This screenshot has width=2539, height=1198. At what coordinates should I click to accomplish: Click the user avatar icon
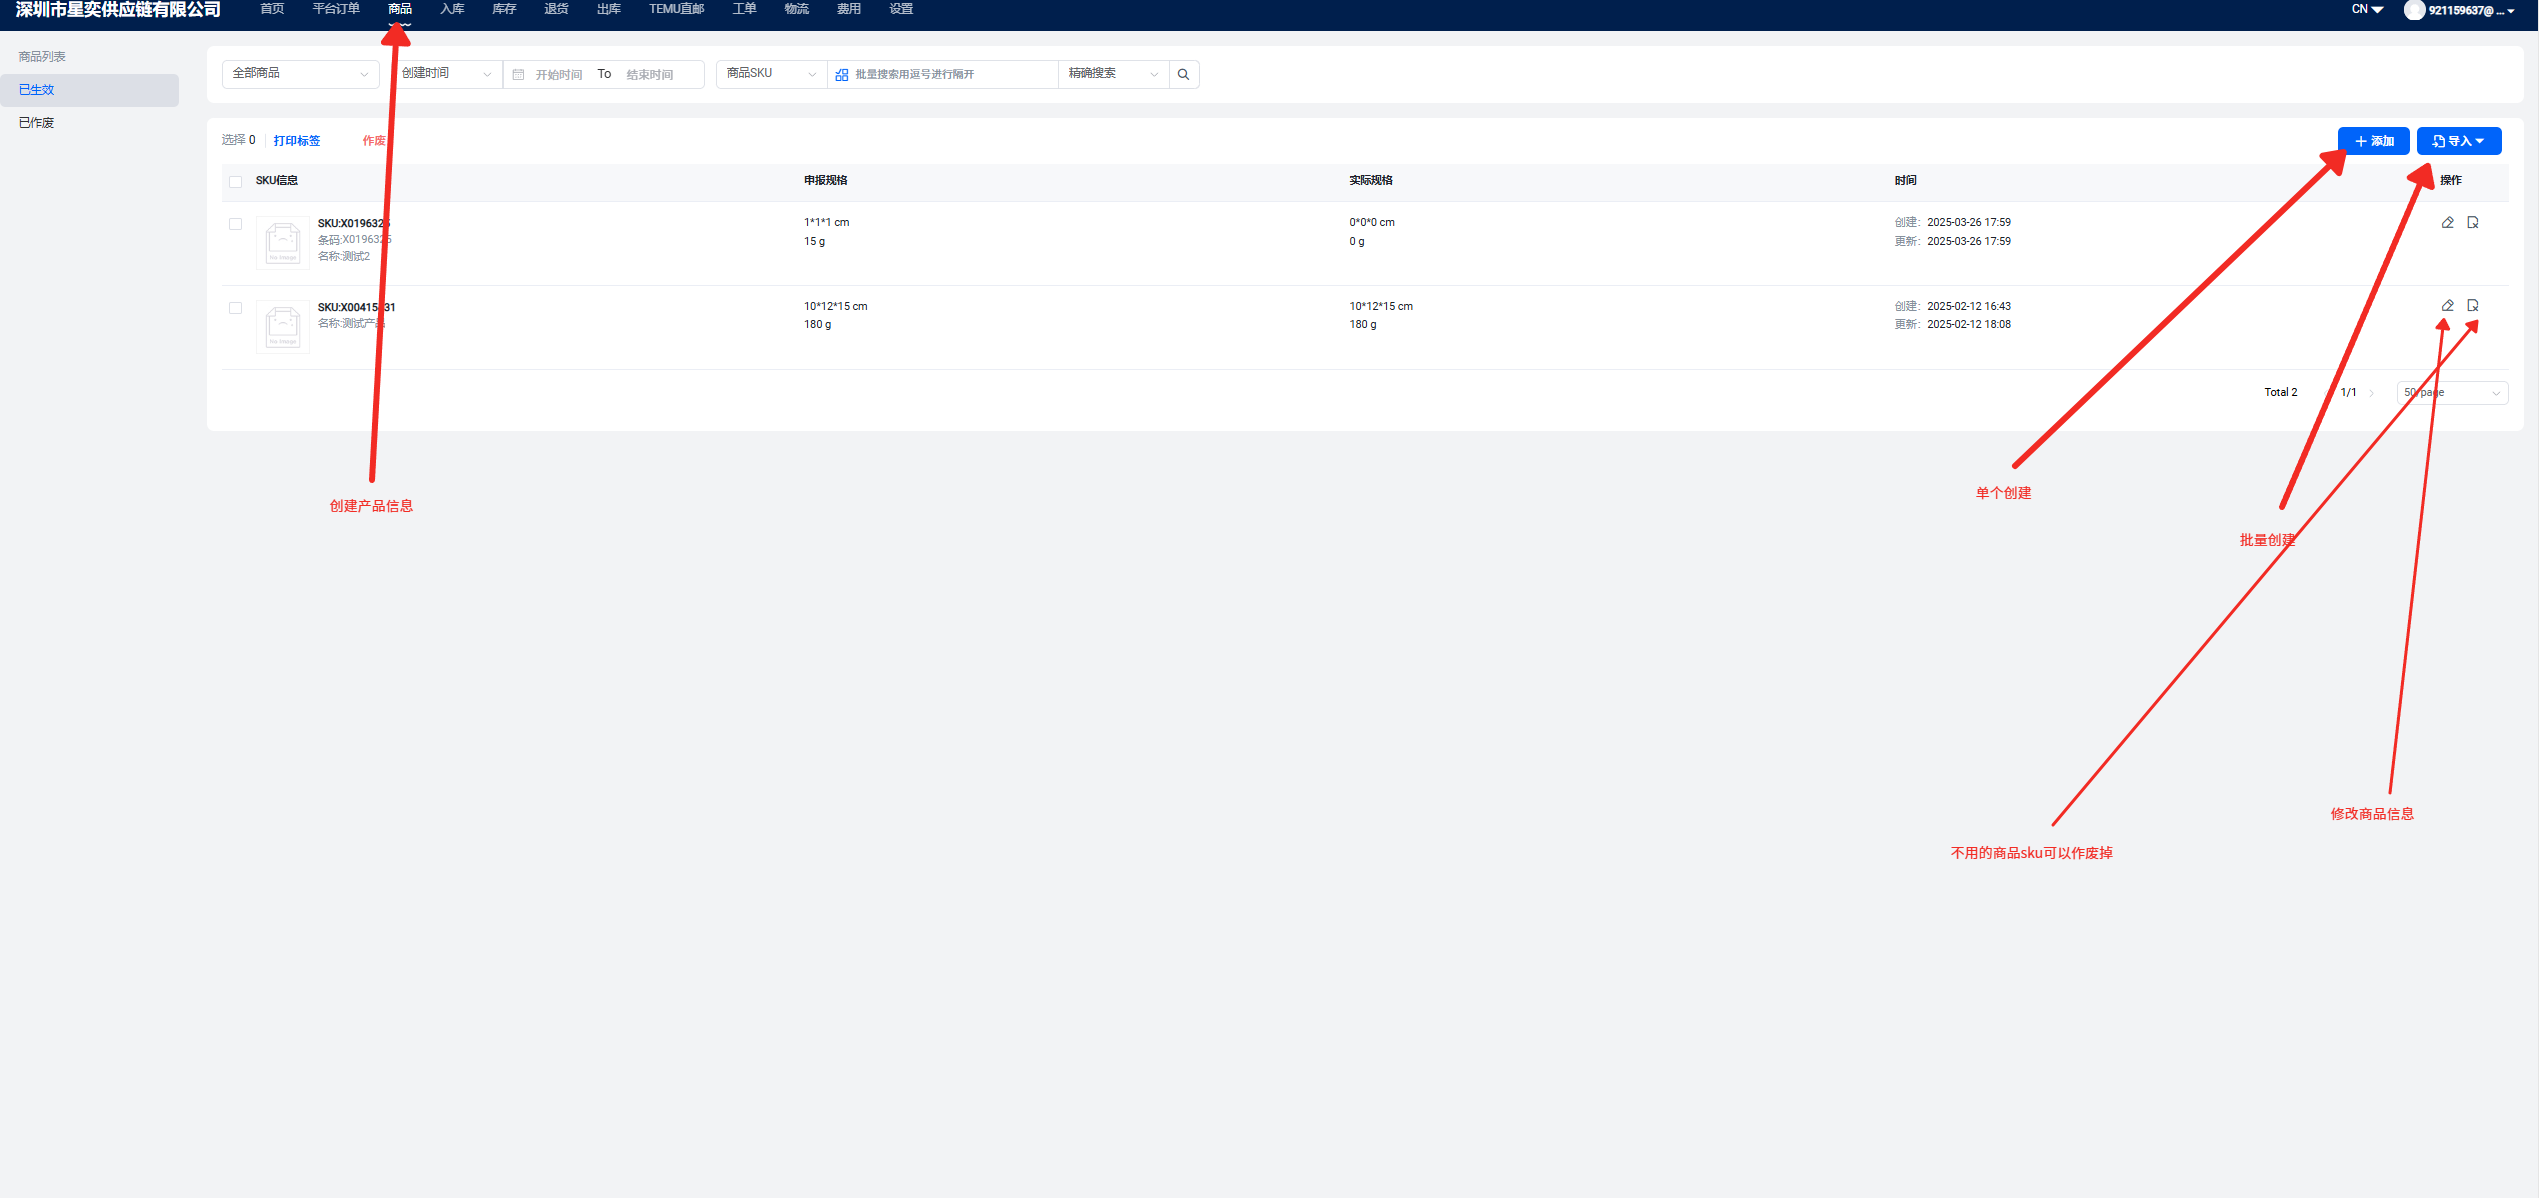[x=2414, y=10]
